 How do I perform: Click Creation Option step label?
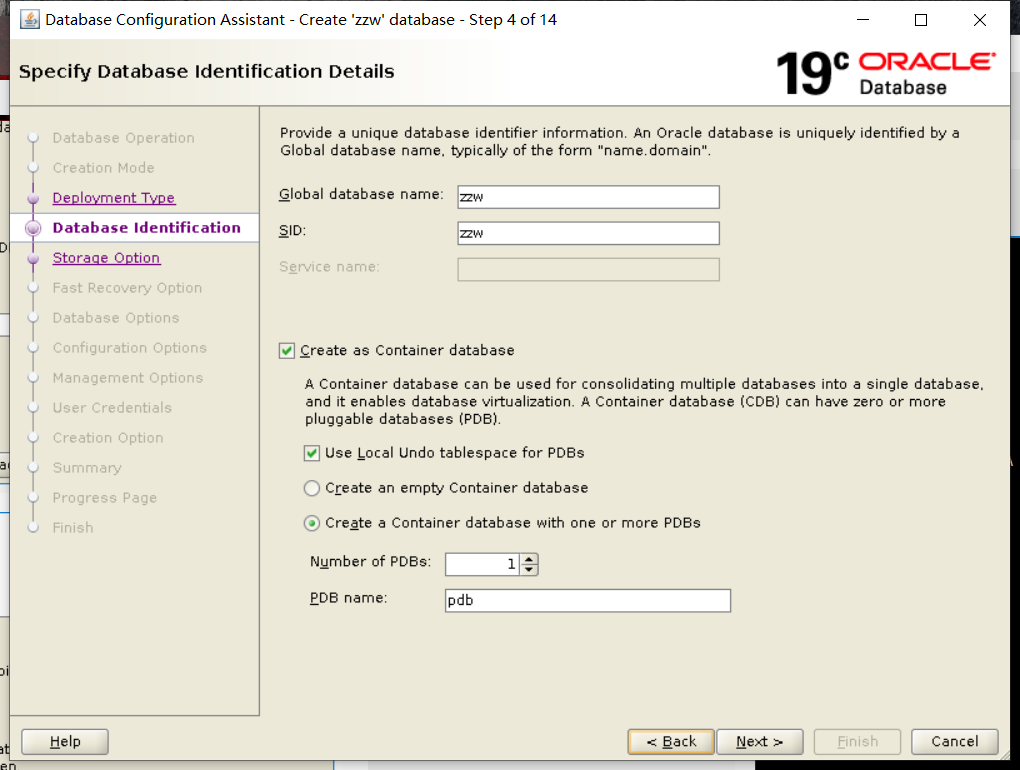pos(108,438)
